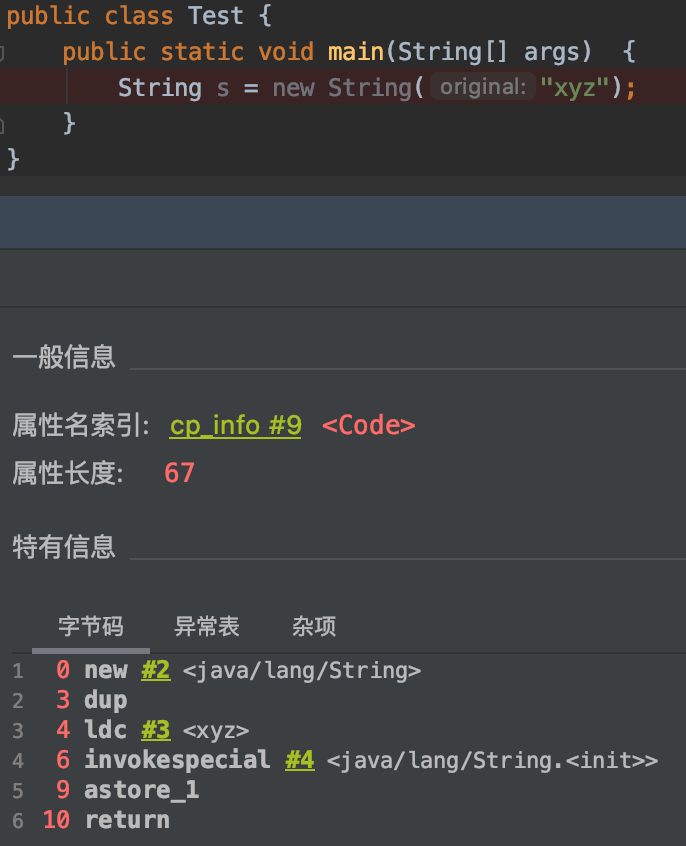The image size is (686, 846).
Task: Follow the cp_info #9 hyperlink
Action: tap(234, 425)
